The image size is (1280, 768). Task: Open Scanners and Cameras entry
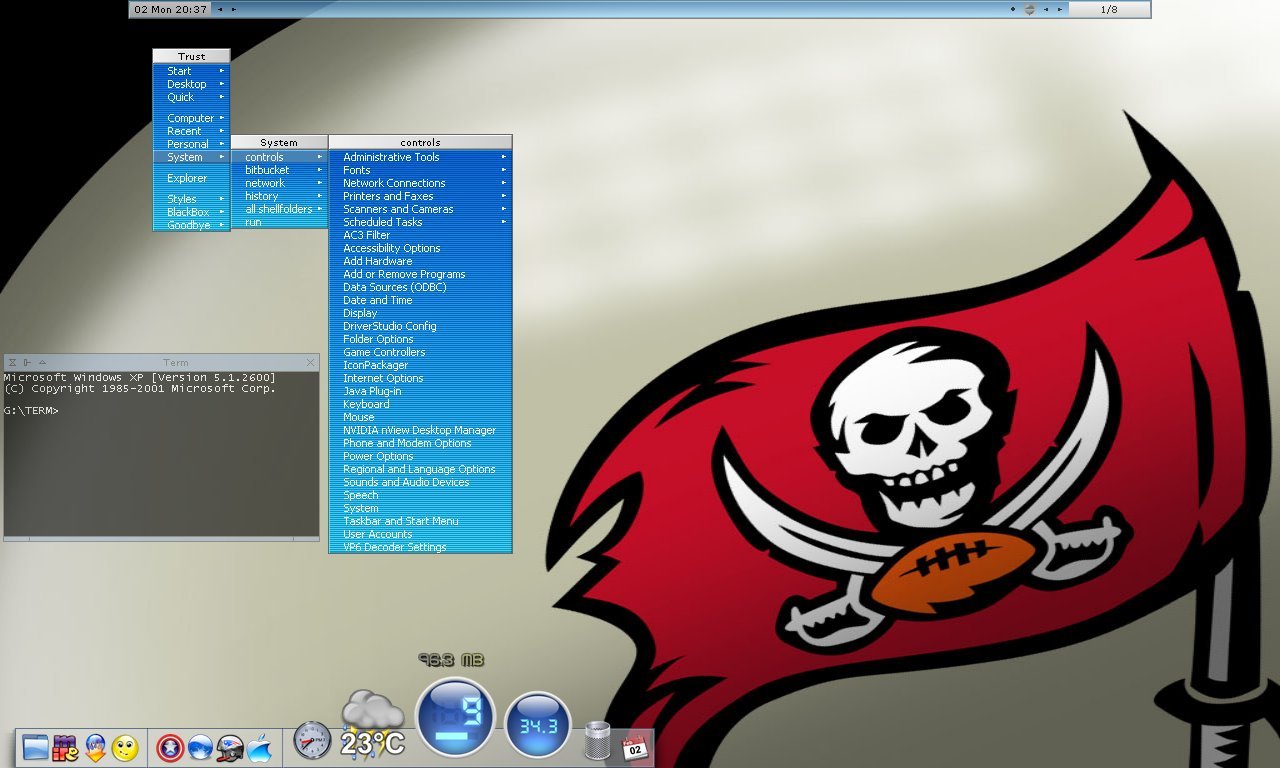click(x=420, y=209)
